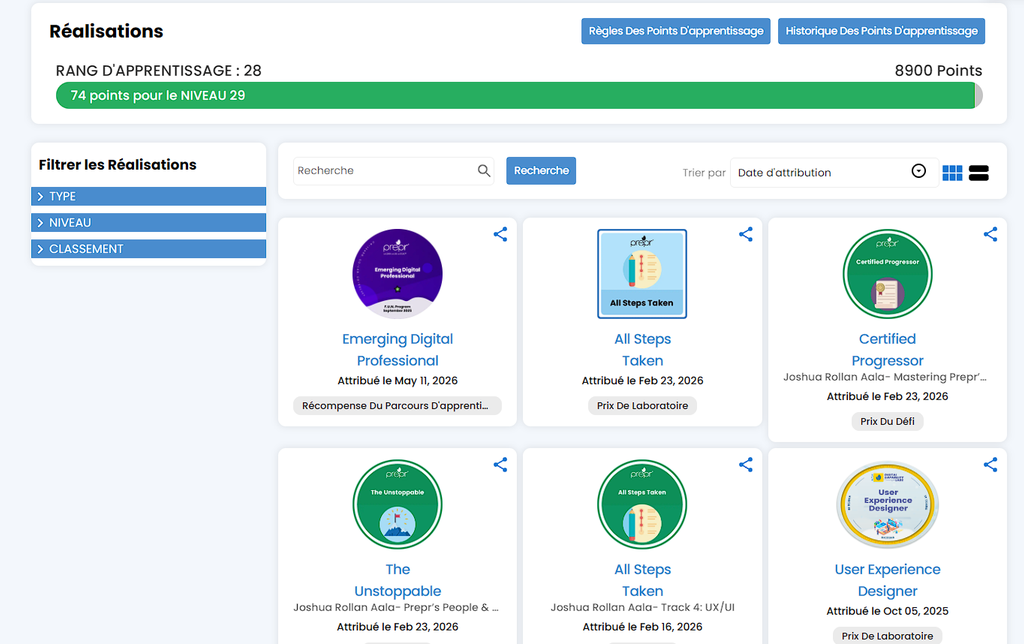The height and width of the screenshot is (644, 1024).
Task: Click the 8900 Points total
Action: [938, 71]
